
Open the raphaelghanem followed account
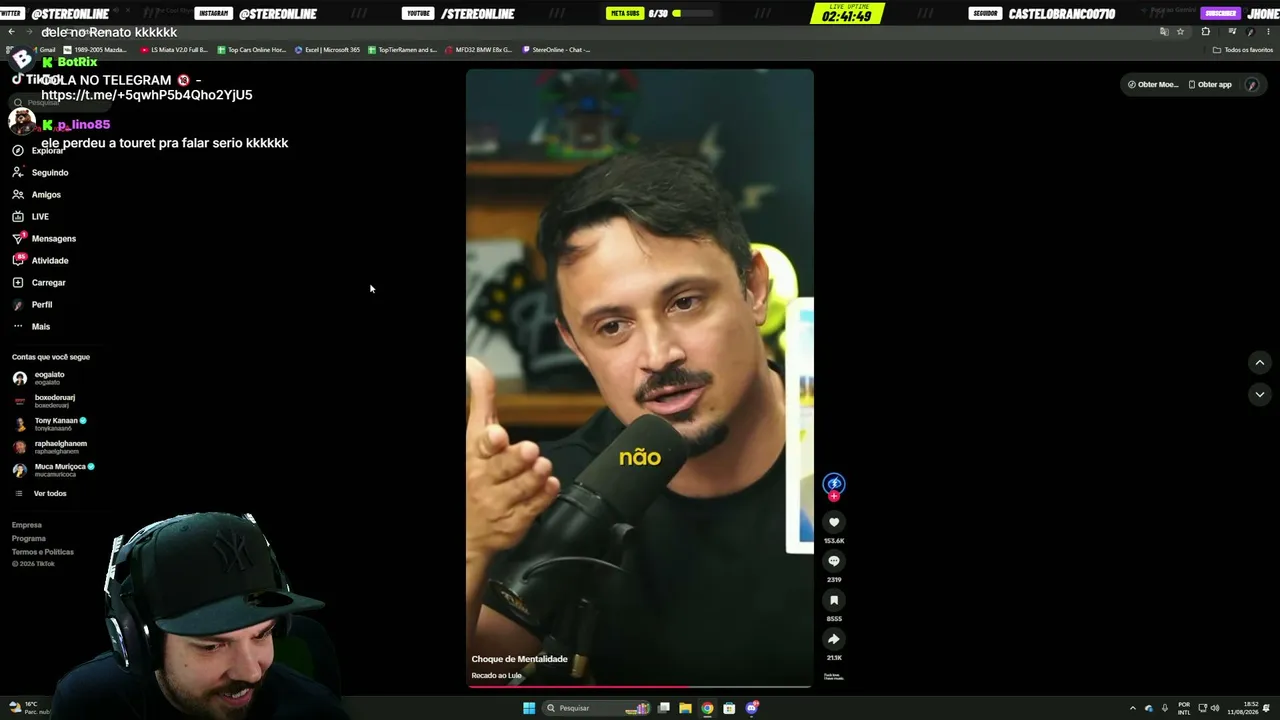pos(50,447)
